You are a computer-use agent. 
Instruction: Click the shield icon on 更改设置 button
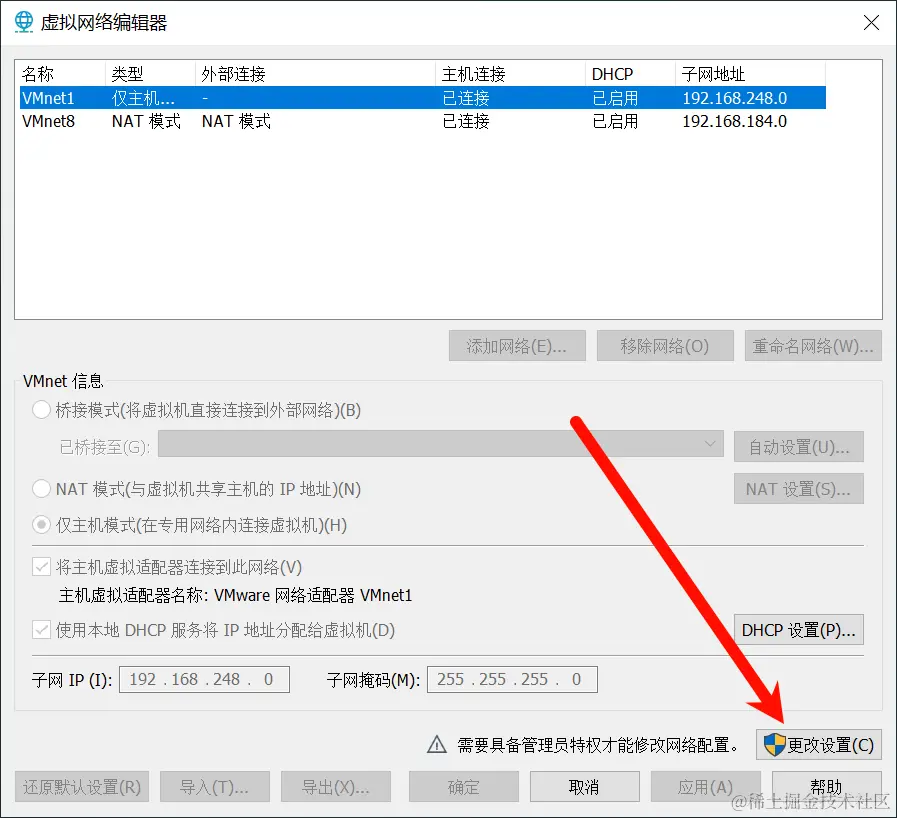[x=775, y=745]
